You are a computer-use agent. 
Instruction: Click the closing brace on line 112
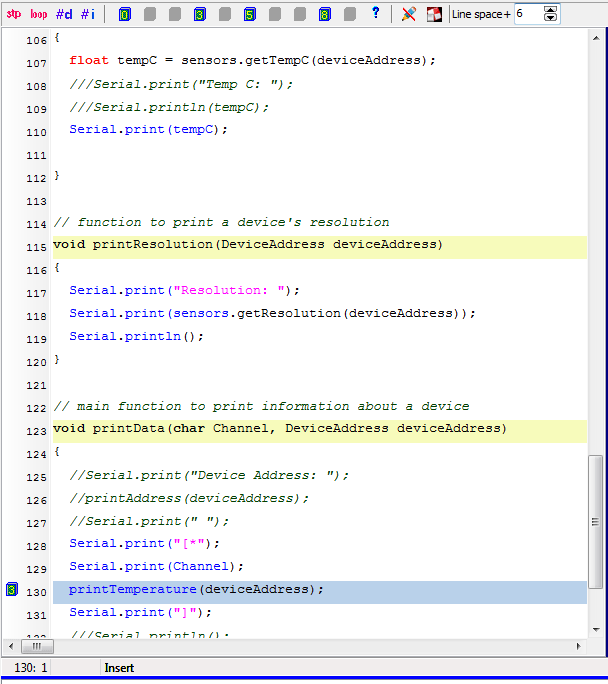pyautogui.click(x=57, y=175)
